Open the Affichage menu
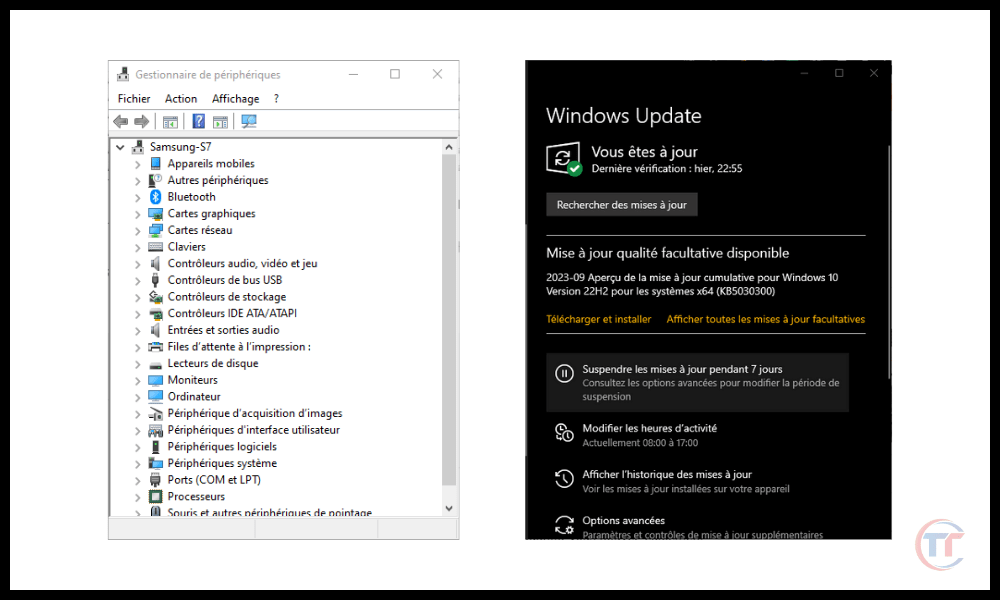The width and height of the screenshot is (1000, 600). (236, 99)
